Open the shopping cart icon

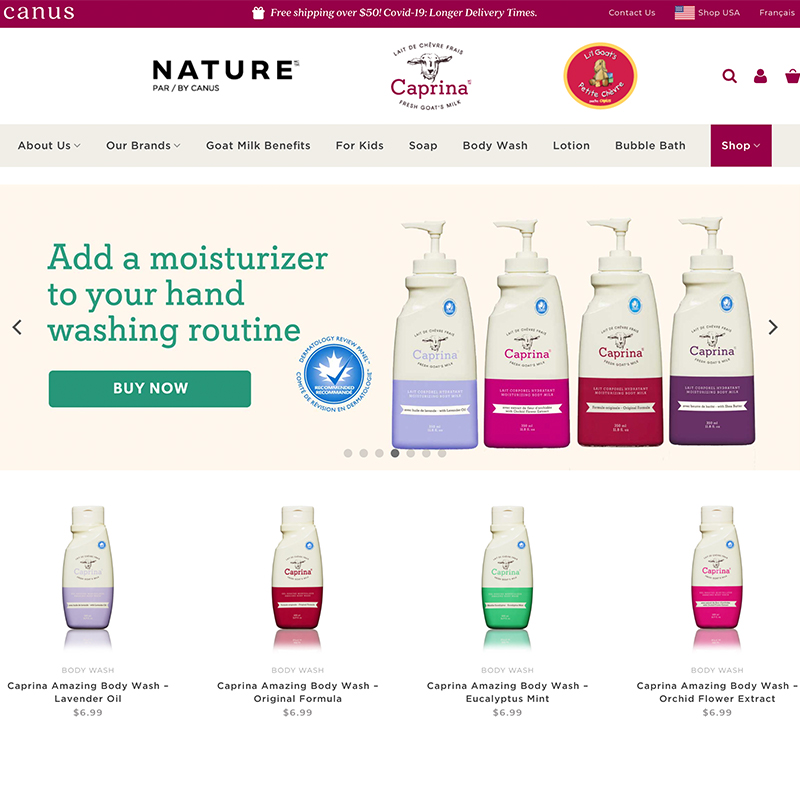click(x=792, y=76)
